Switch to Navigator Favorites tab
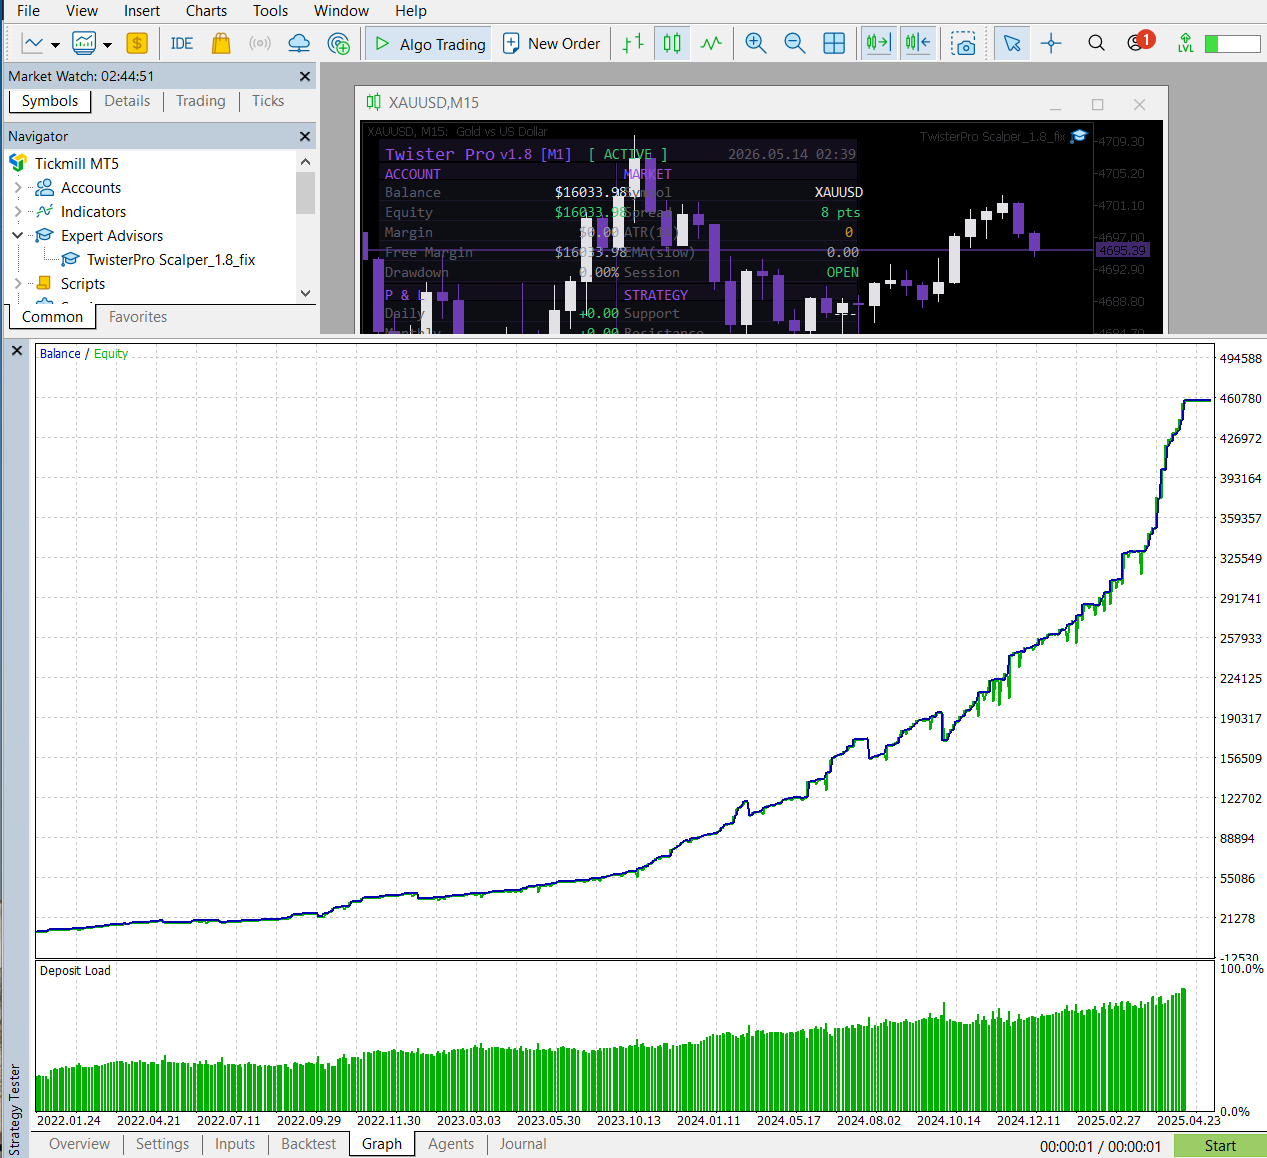The height and width of the screenshot is (1158, 1267). (138, 317)
